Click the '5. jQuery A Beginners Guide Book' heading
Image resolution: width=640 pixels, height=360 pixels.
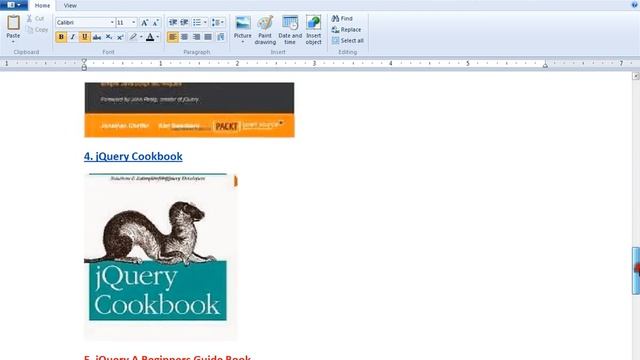[167, 357]
